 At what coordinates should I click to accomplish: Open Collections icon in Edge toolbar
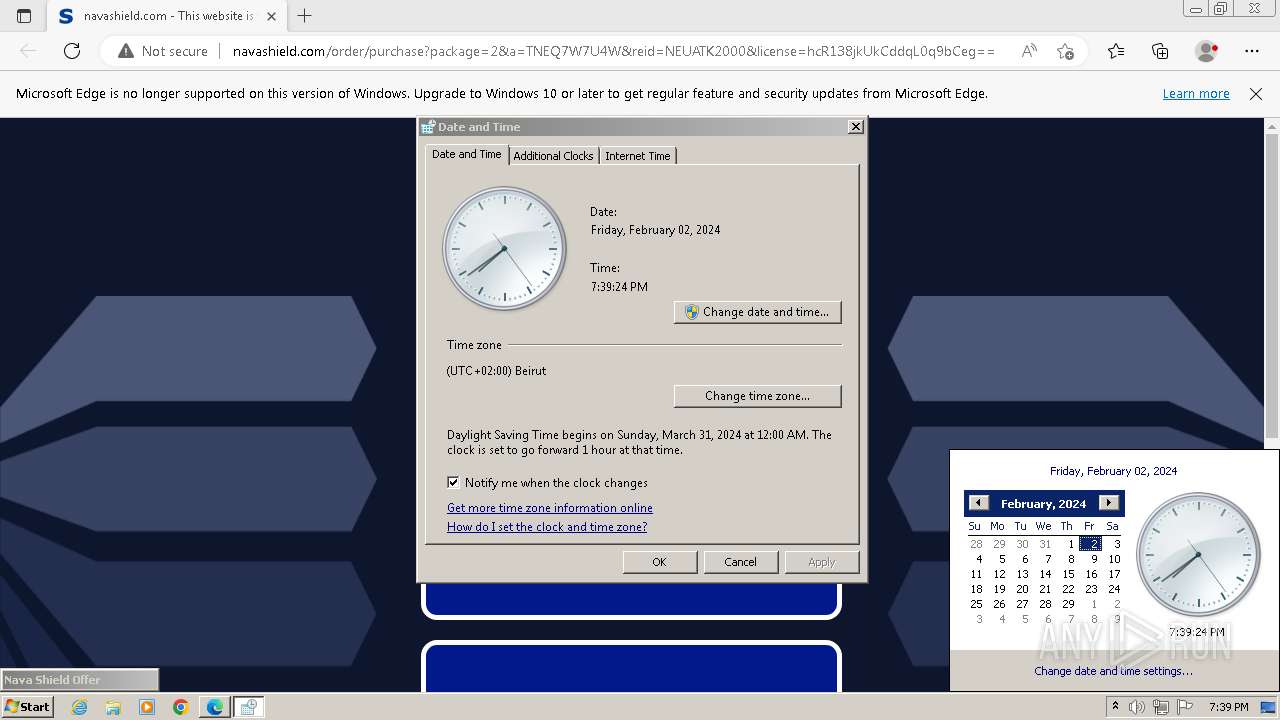[1160, 51]
